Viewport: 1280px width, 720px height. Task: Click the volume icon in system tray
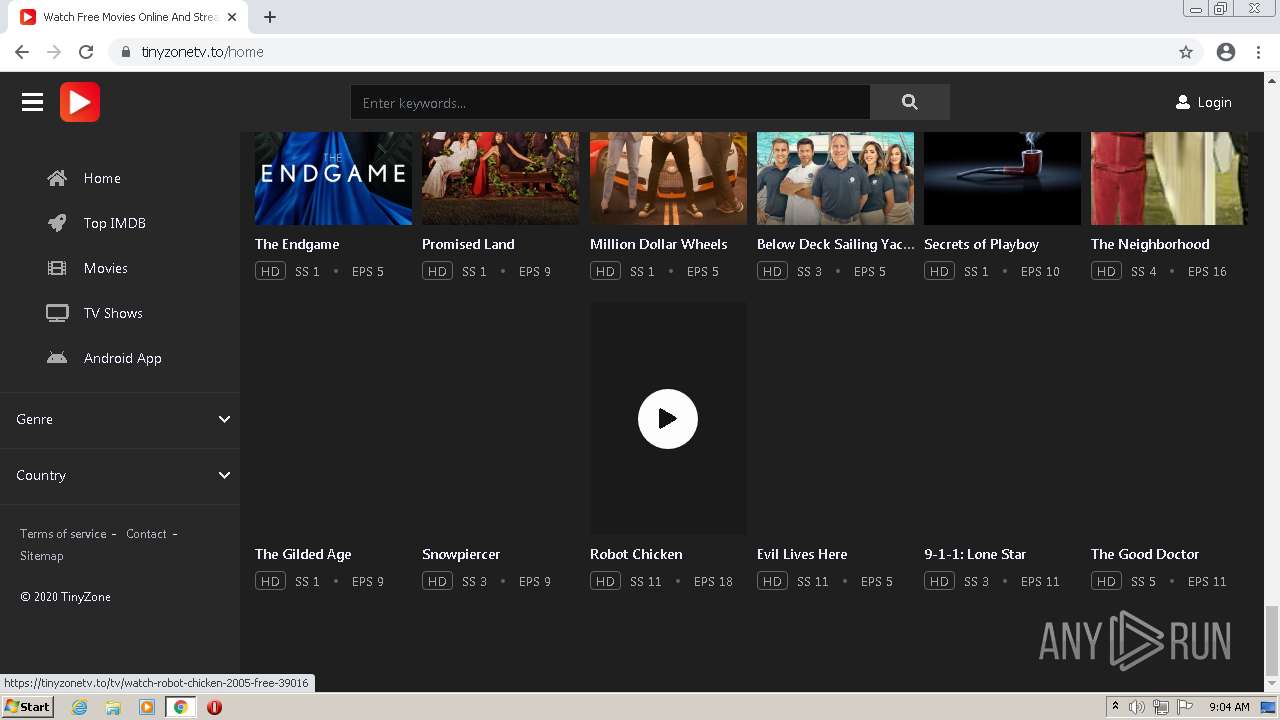point(1137,707)
